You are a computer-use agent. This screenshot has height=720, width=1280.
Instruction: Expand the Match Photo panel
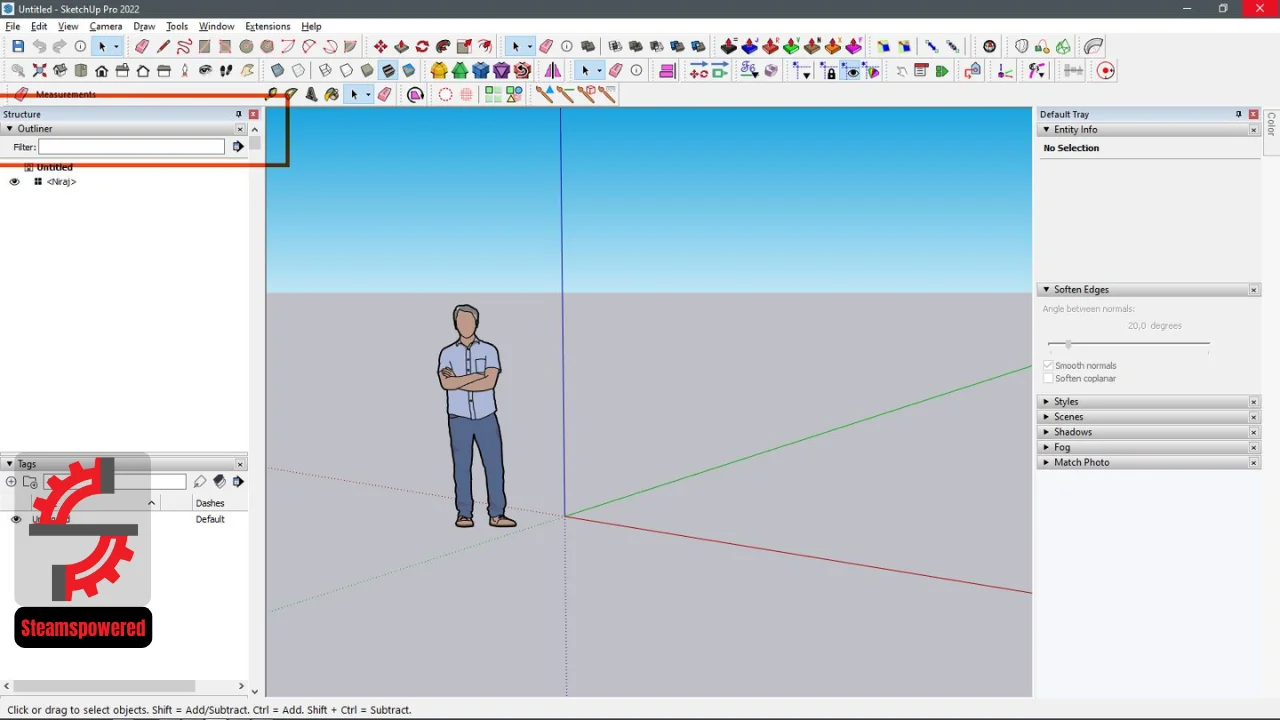tap(1046, 463)
